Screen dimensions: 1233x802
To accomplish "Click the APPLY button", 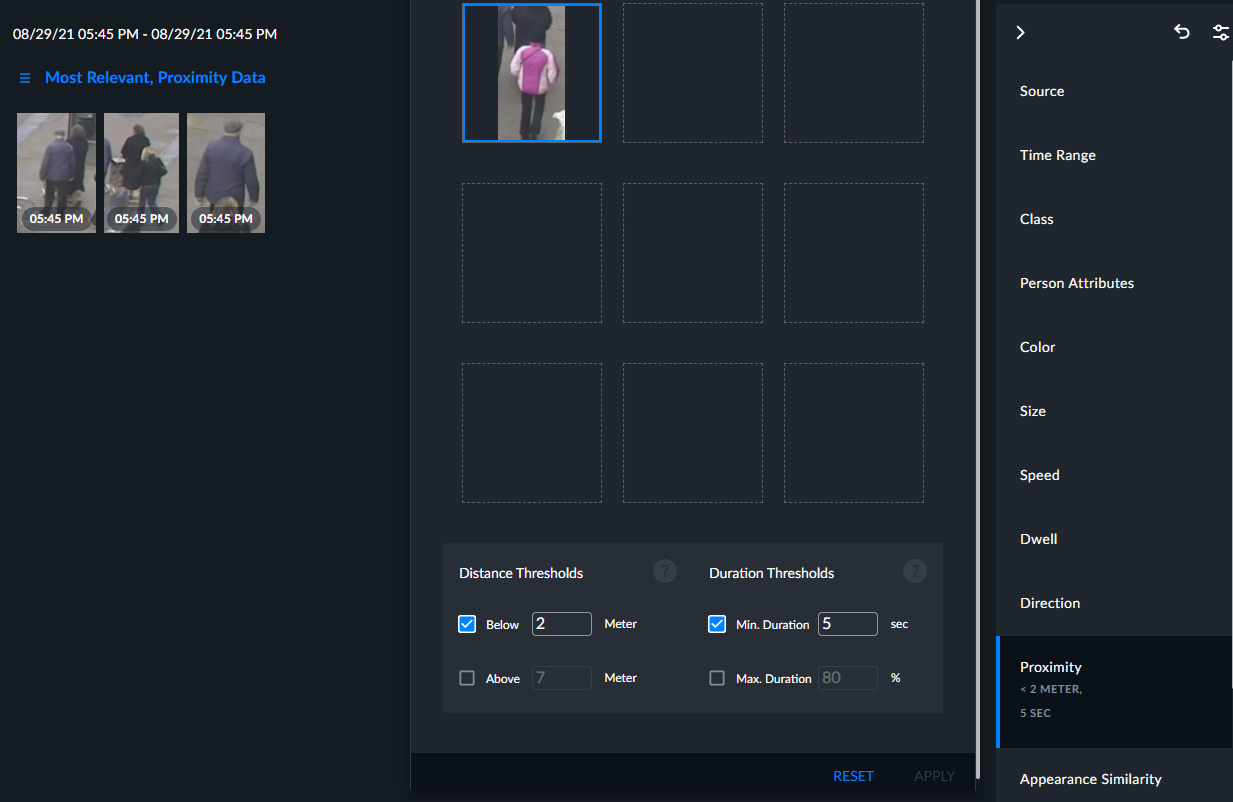I will coord(934,776).
